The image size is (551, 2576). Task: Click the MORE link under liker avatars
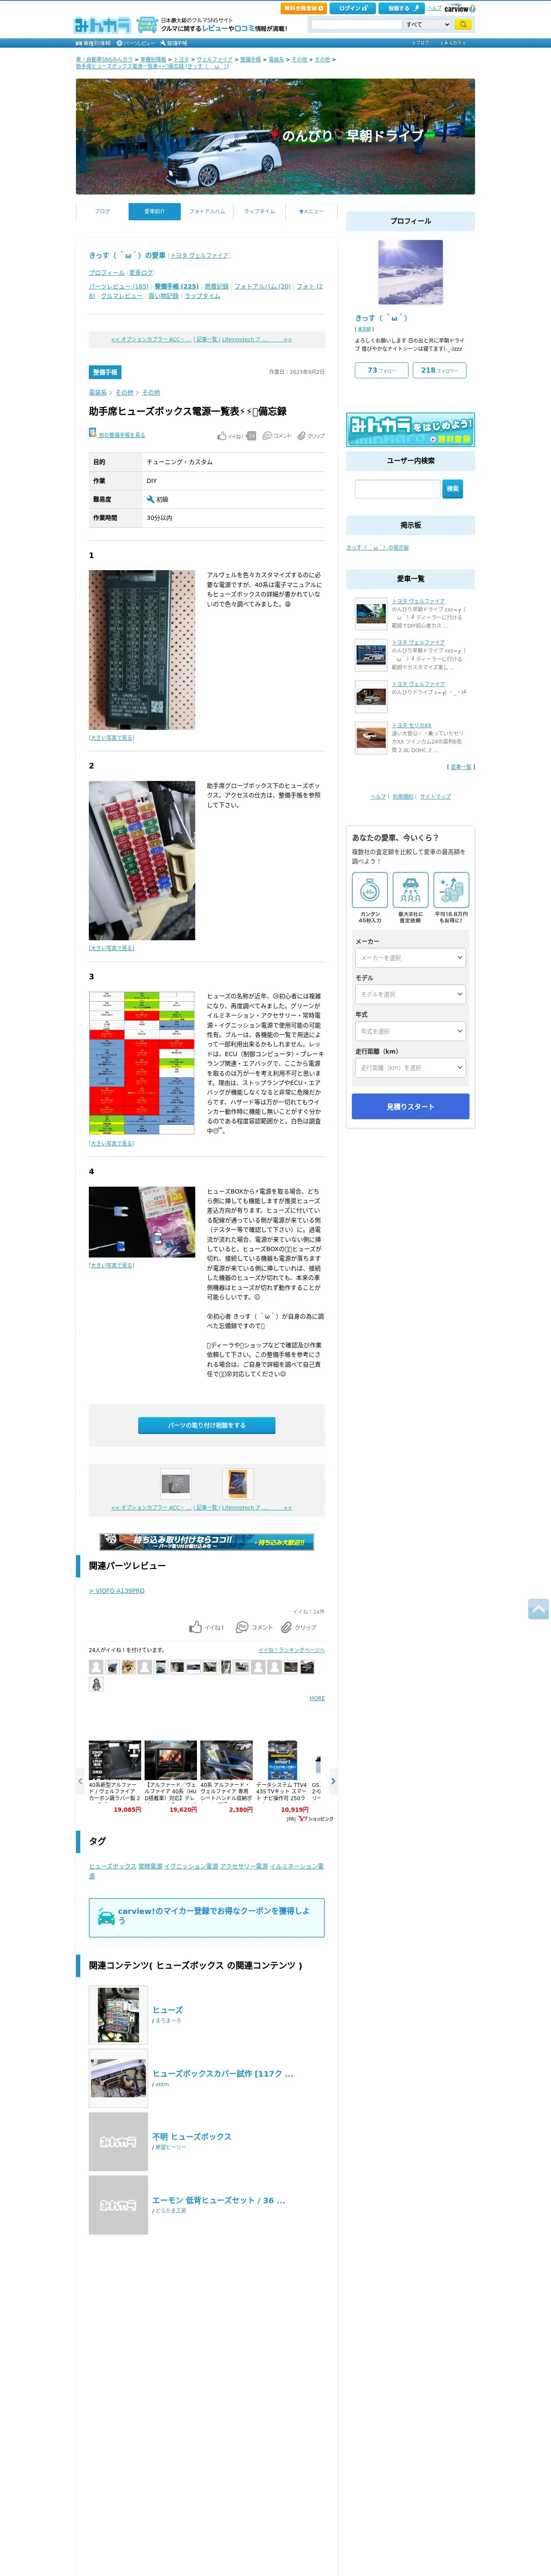(x=317, y=1698)
